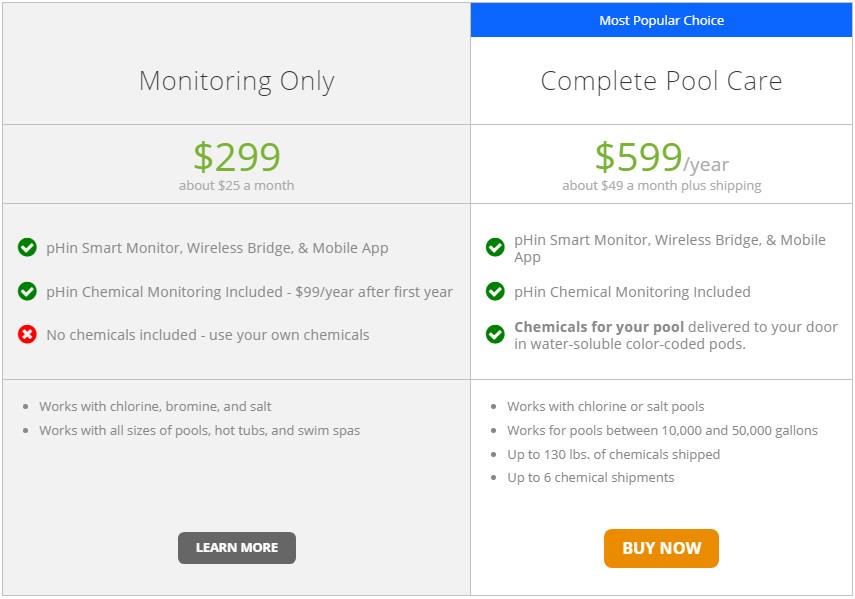Click about $49 a month plus shipping text

tap(661, 185)
